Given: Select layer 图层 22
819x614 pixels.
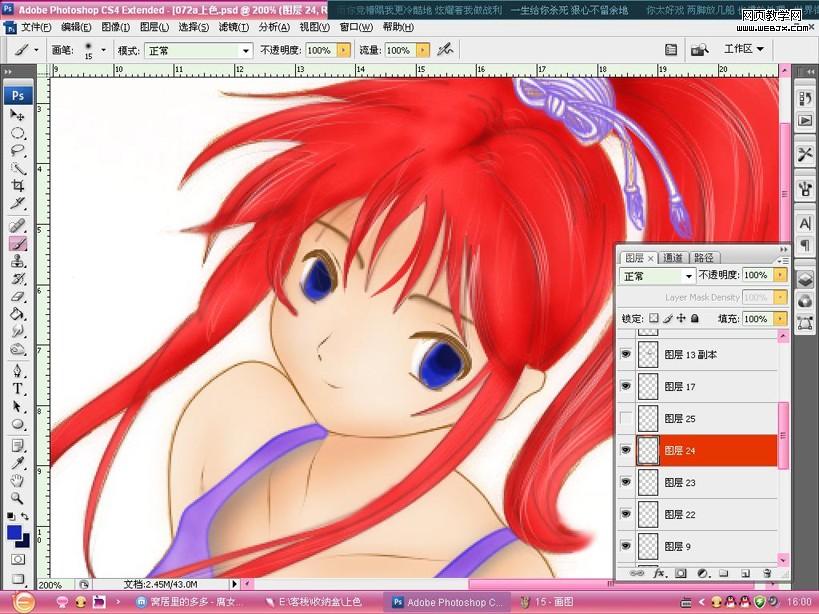Looking at the screenshot, I should click(x=700, y=514).
